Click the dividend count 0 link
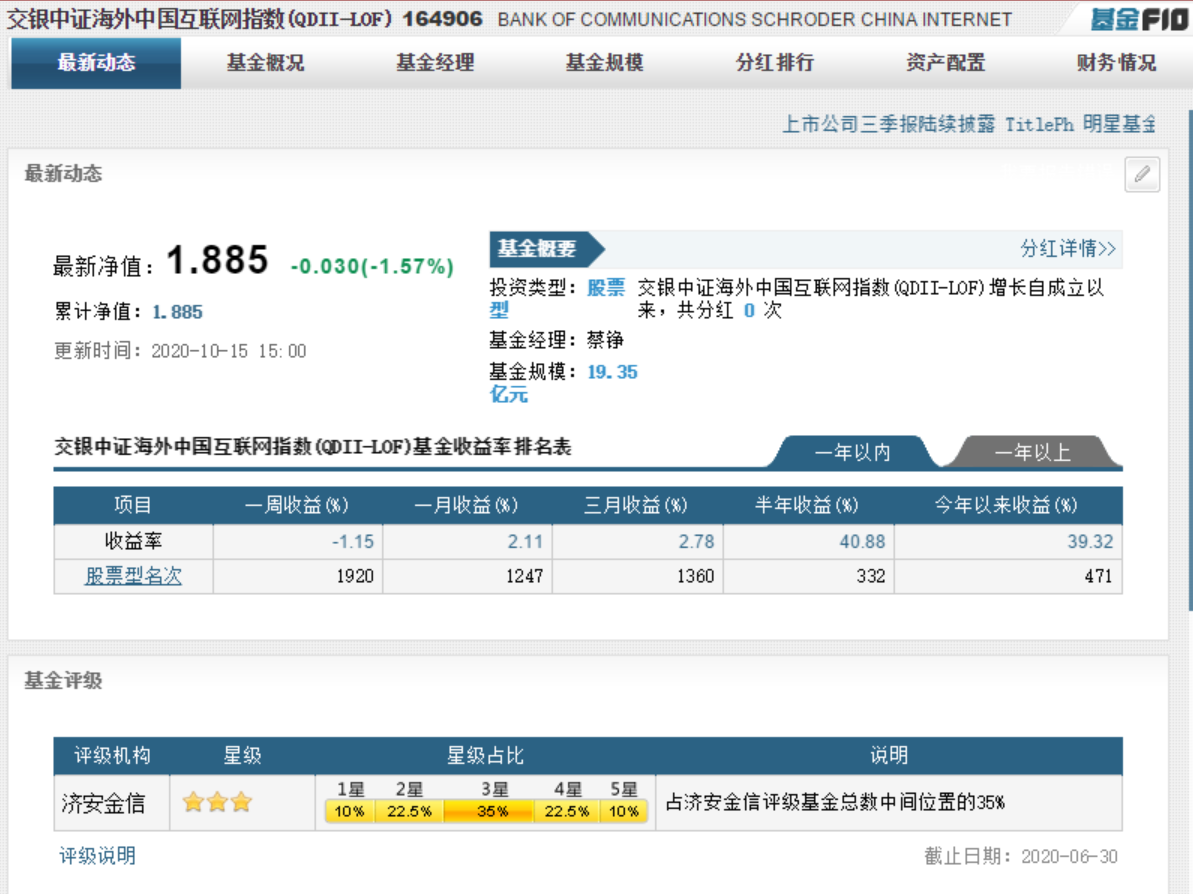The image size is (1193, 894). [749, 310]
